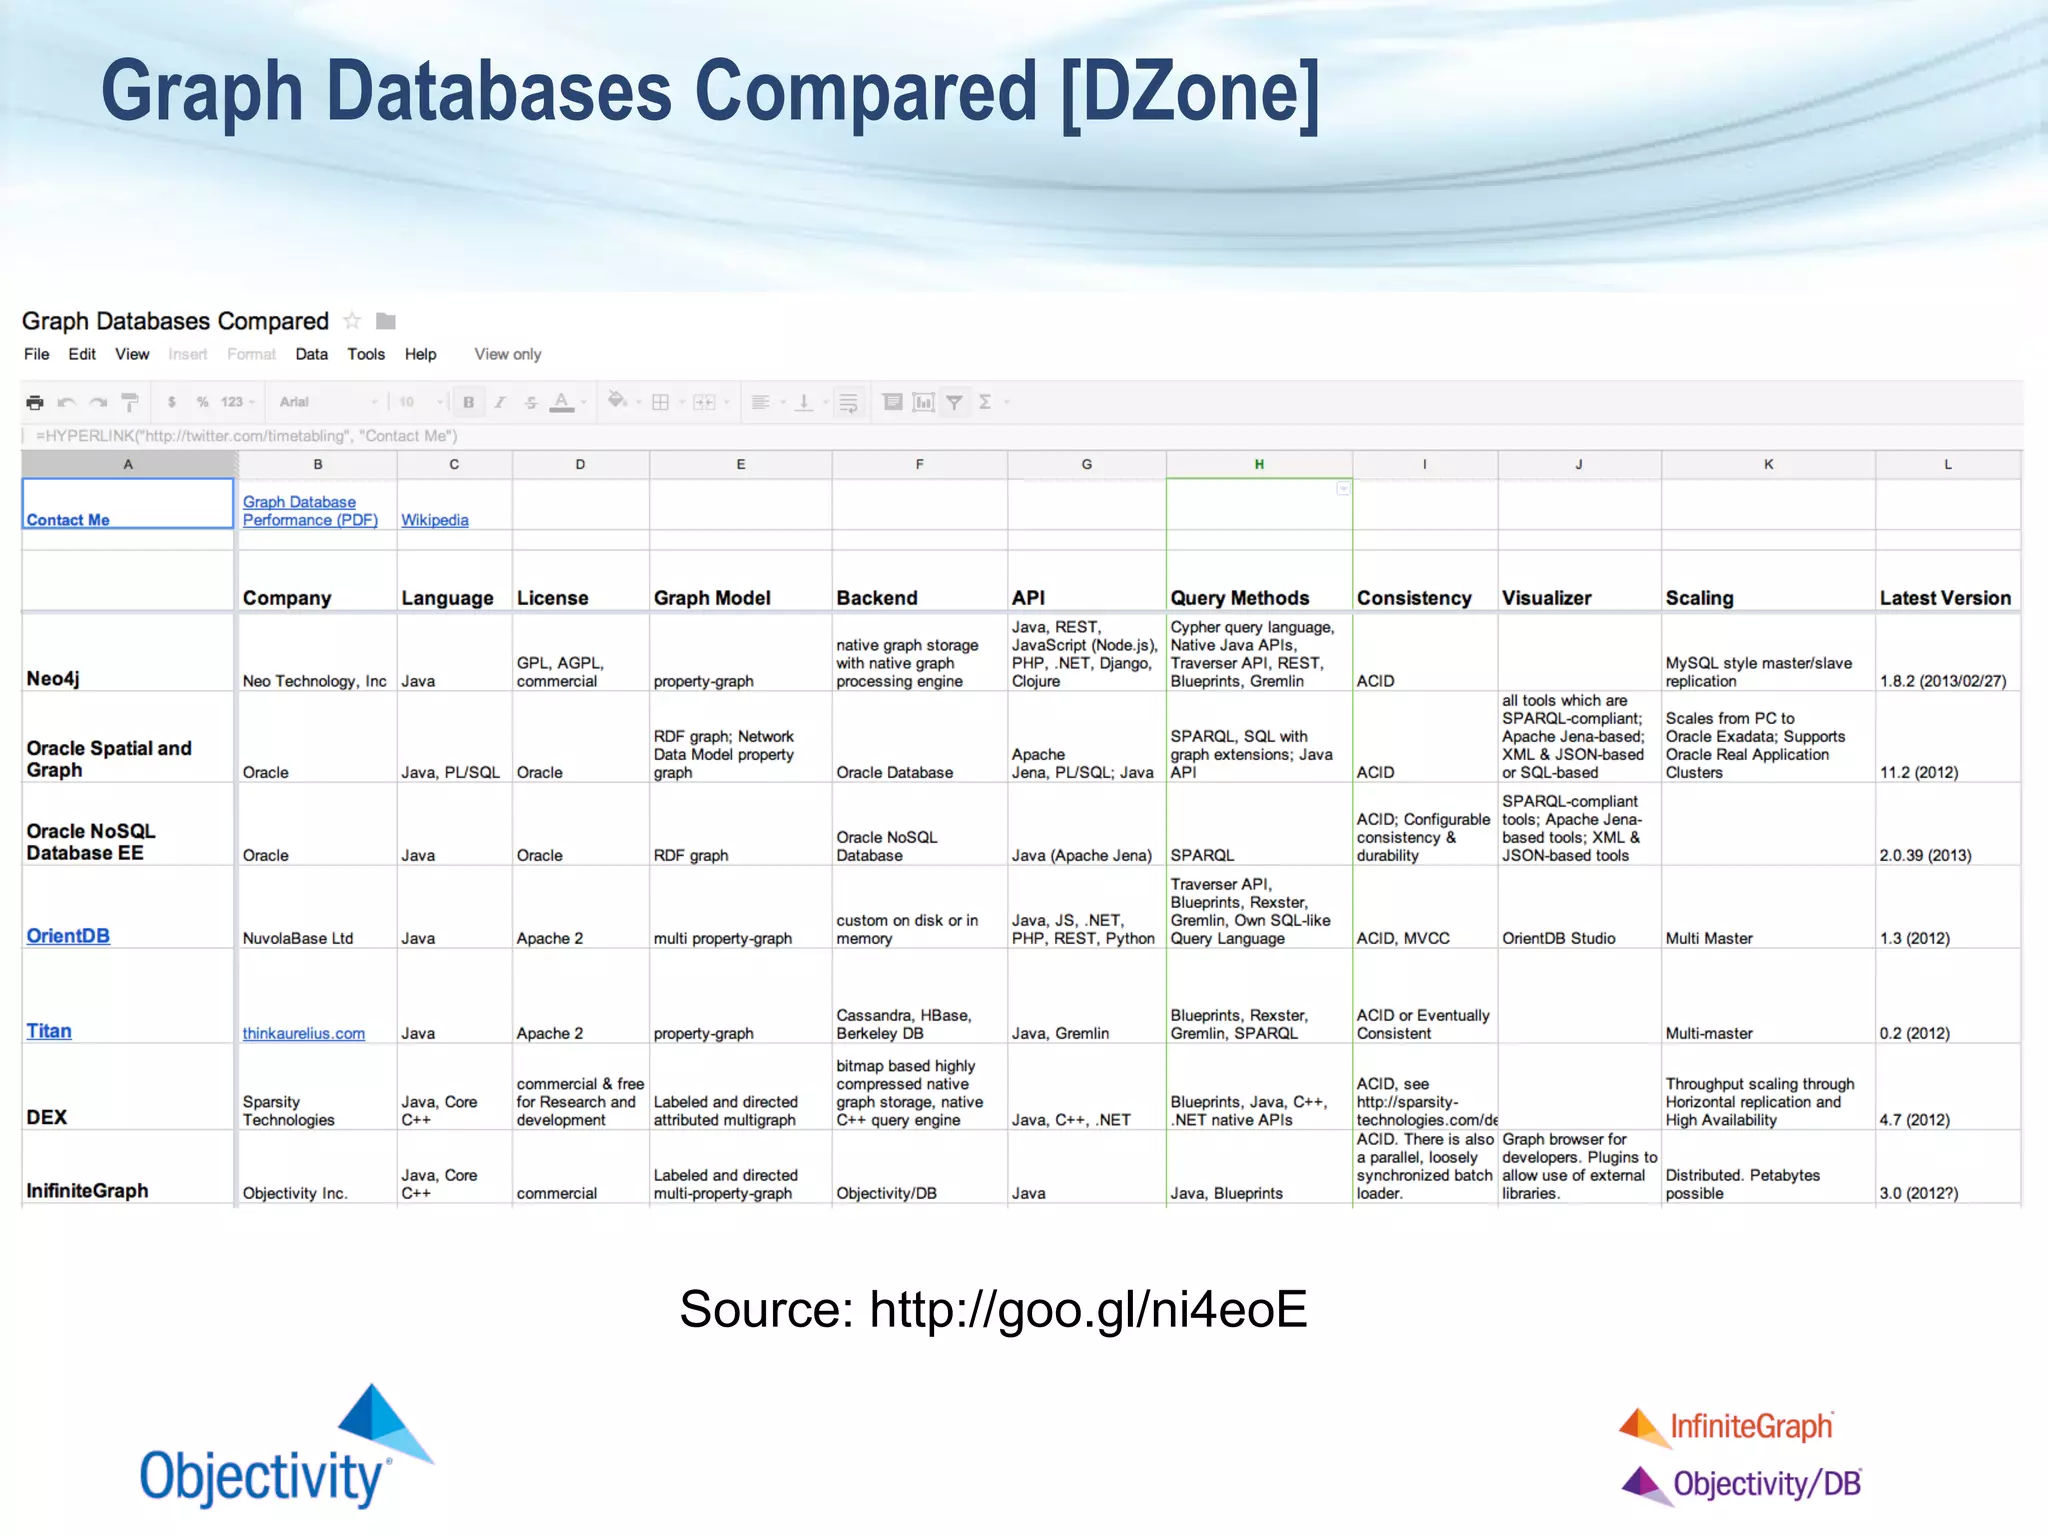
Task: Click the Insert comment icon
Action: [892, 402]
